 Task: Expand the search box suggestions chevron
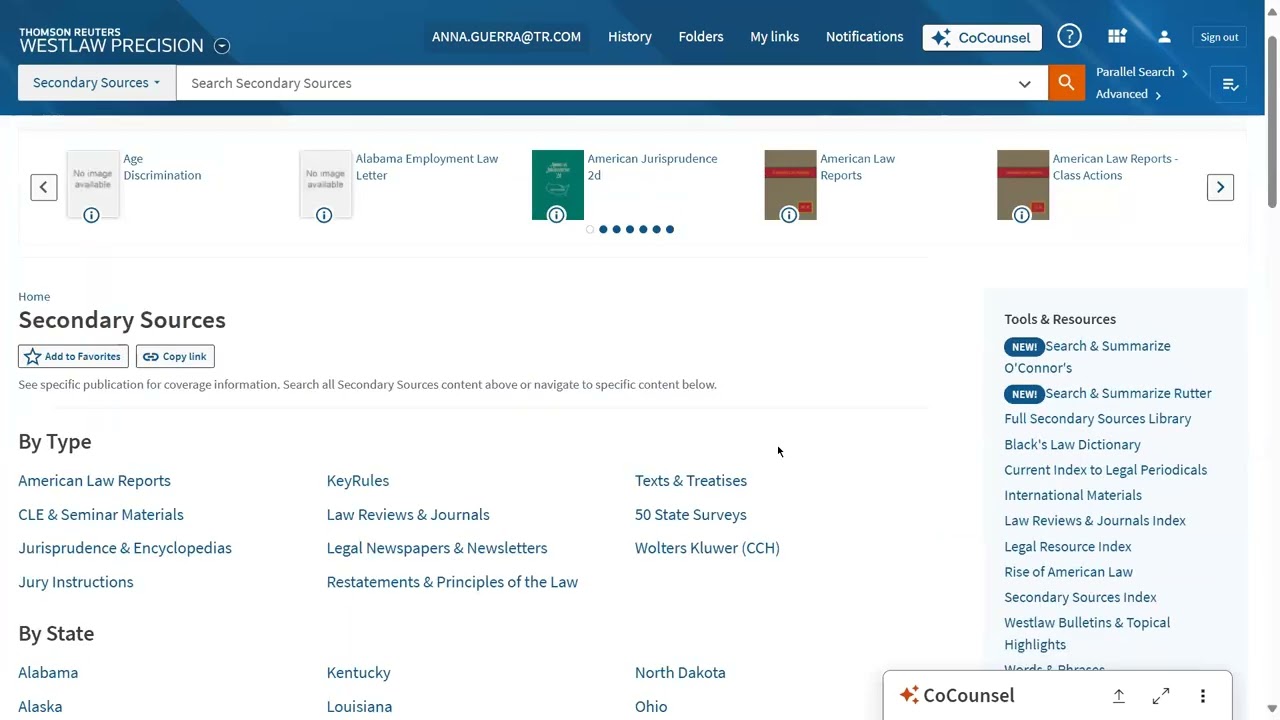click(1024, 84)
